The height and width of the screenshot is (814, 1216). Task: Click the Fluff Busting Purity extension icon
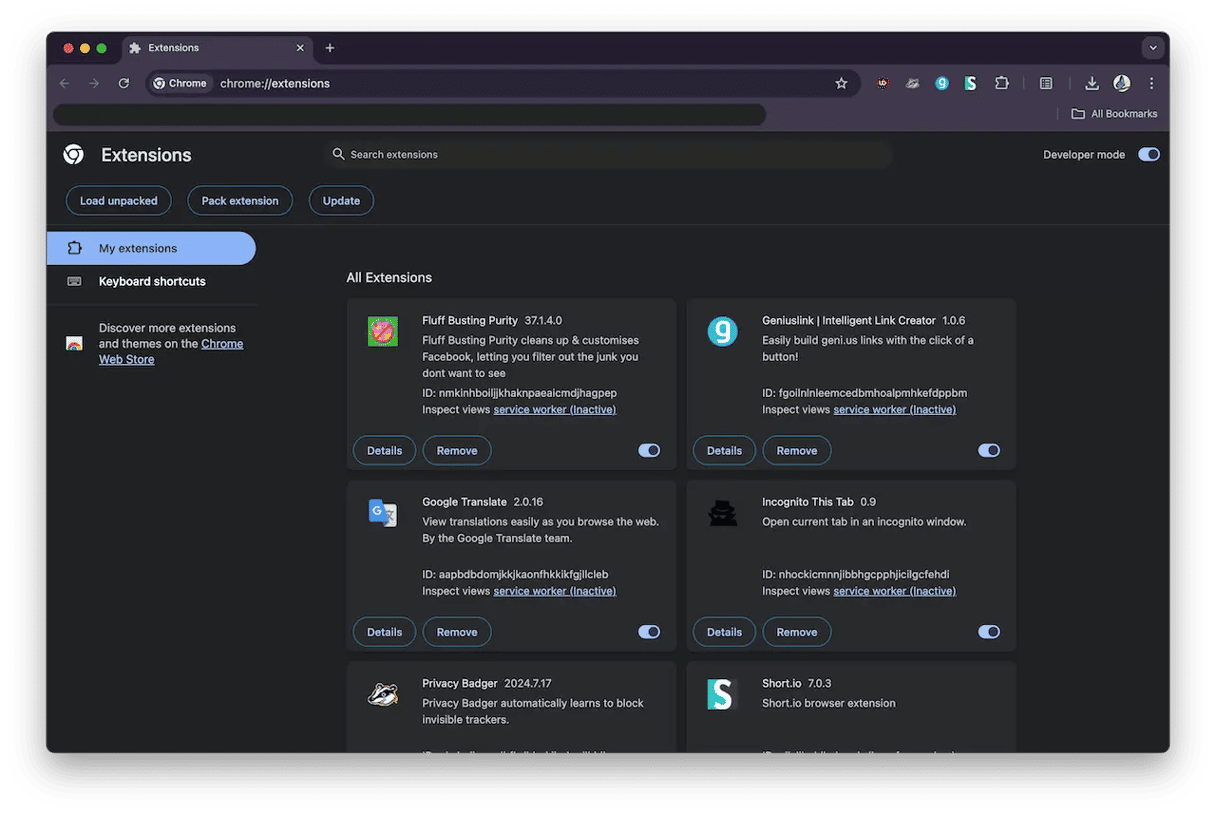pyautogui.click(x=382, y=331)
